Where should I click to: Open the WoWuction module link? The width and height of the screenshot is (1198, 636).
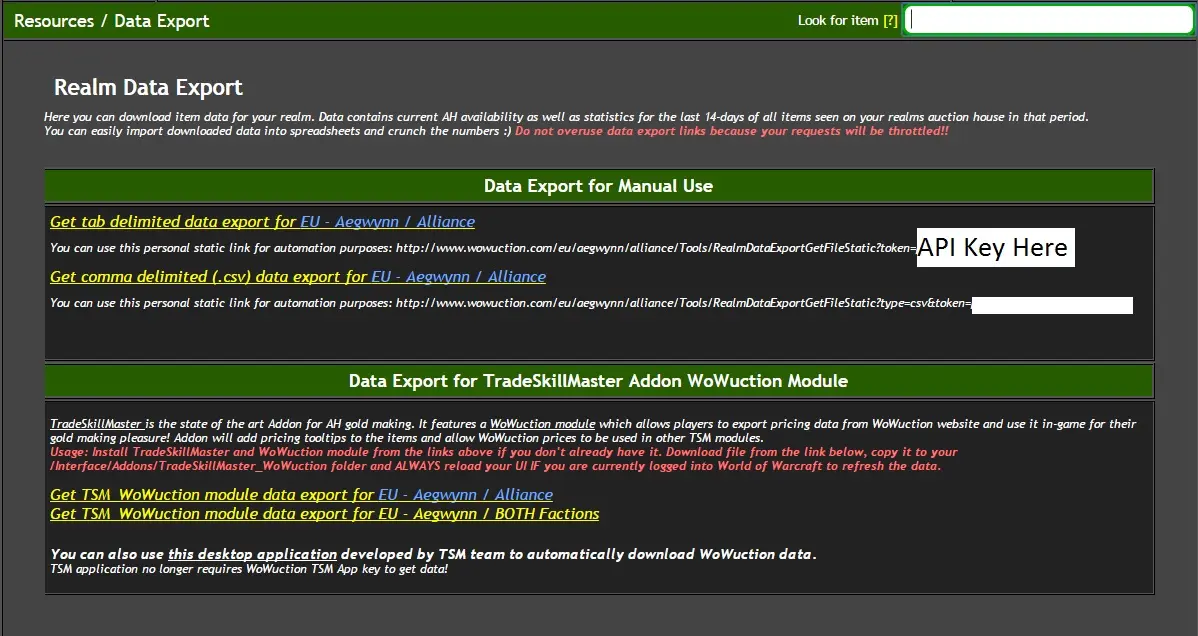pos(542,423)
